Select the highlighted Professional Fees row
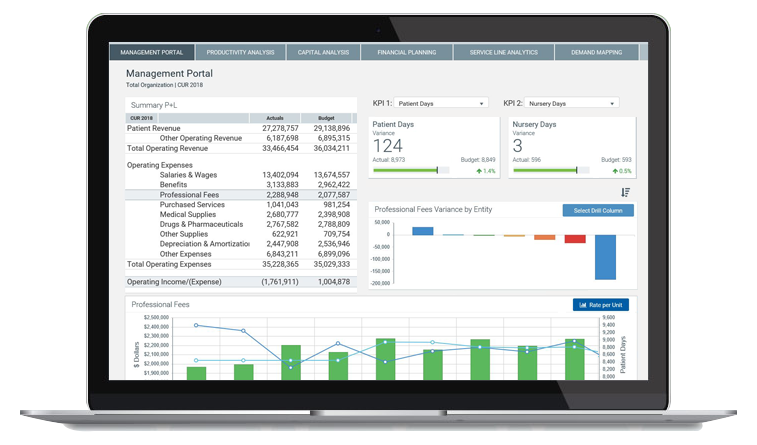 (x=240, y=195)
